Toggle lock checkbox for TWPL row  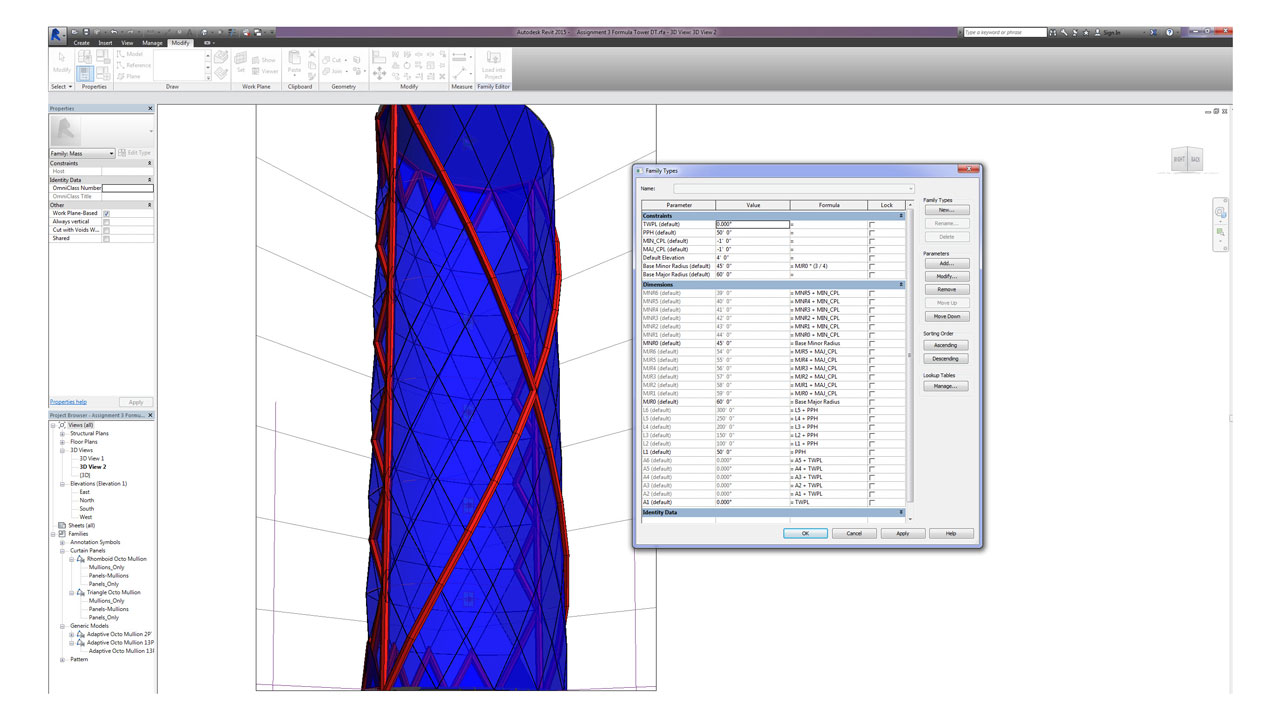click(872, 224)
